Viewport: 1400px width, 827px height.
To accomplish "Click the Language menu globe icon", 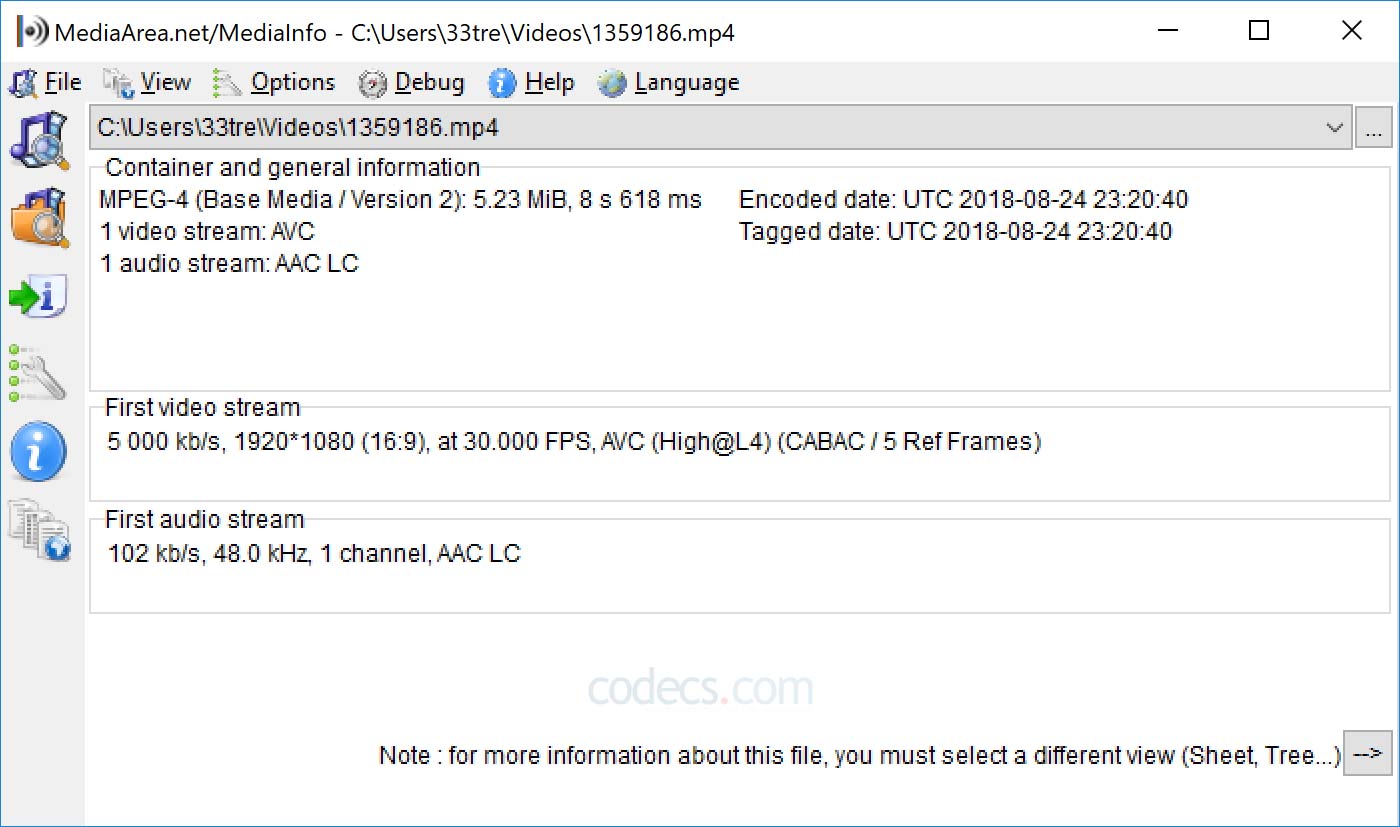I will 612,83.
